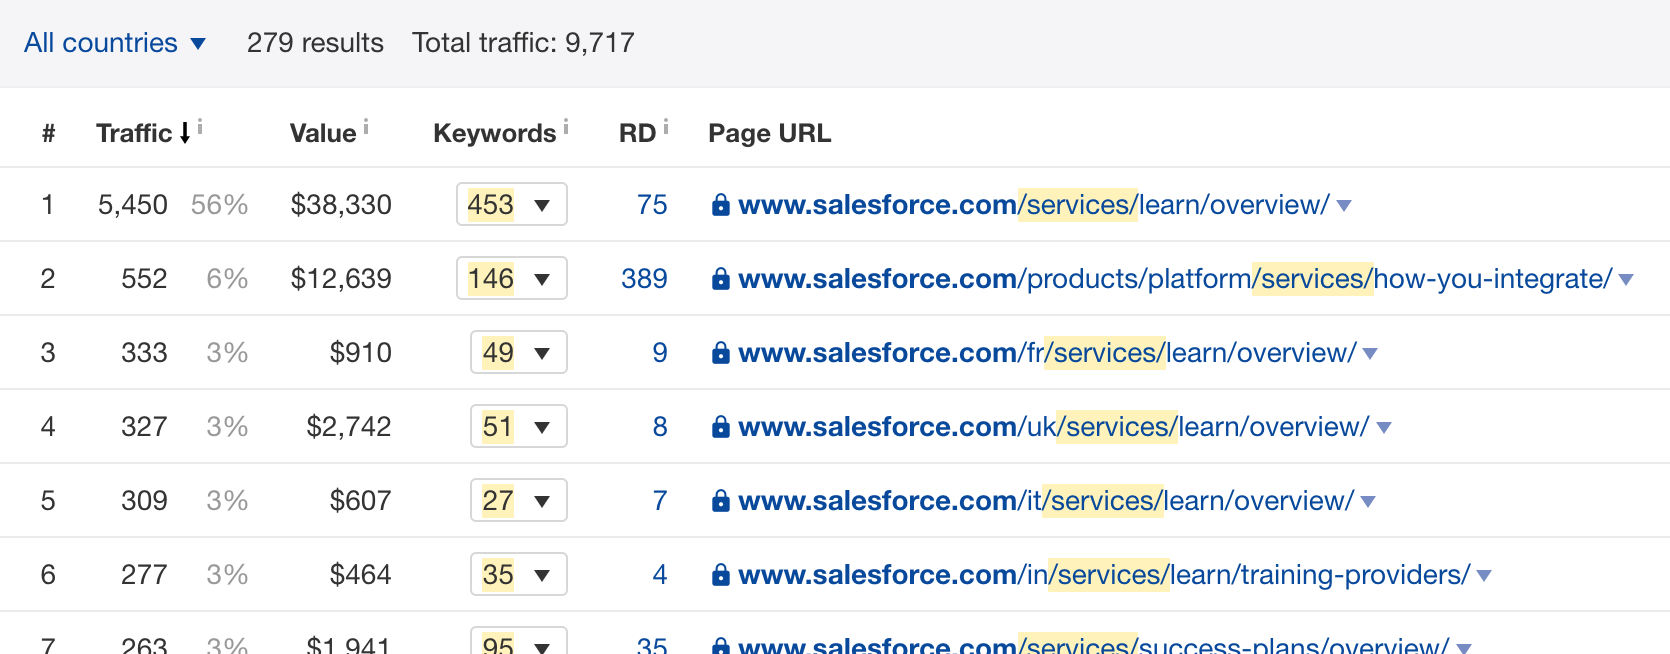This screenshot has height=654, width=1670.
Task: Expand the 27 keywords dropdown
Action: pos(519,500)
